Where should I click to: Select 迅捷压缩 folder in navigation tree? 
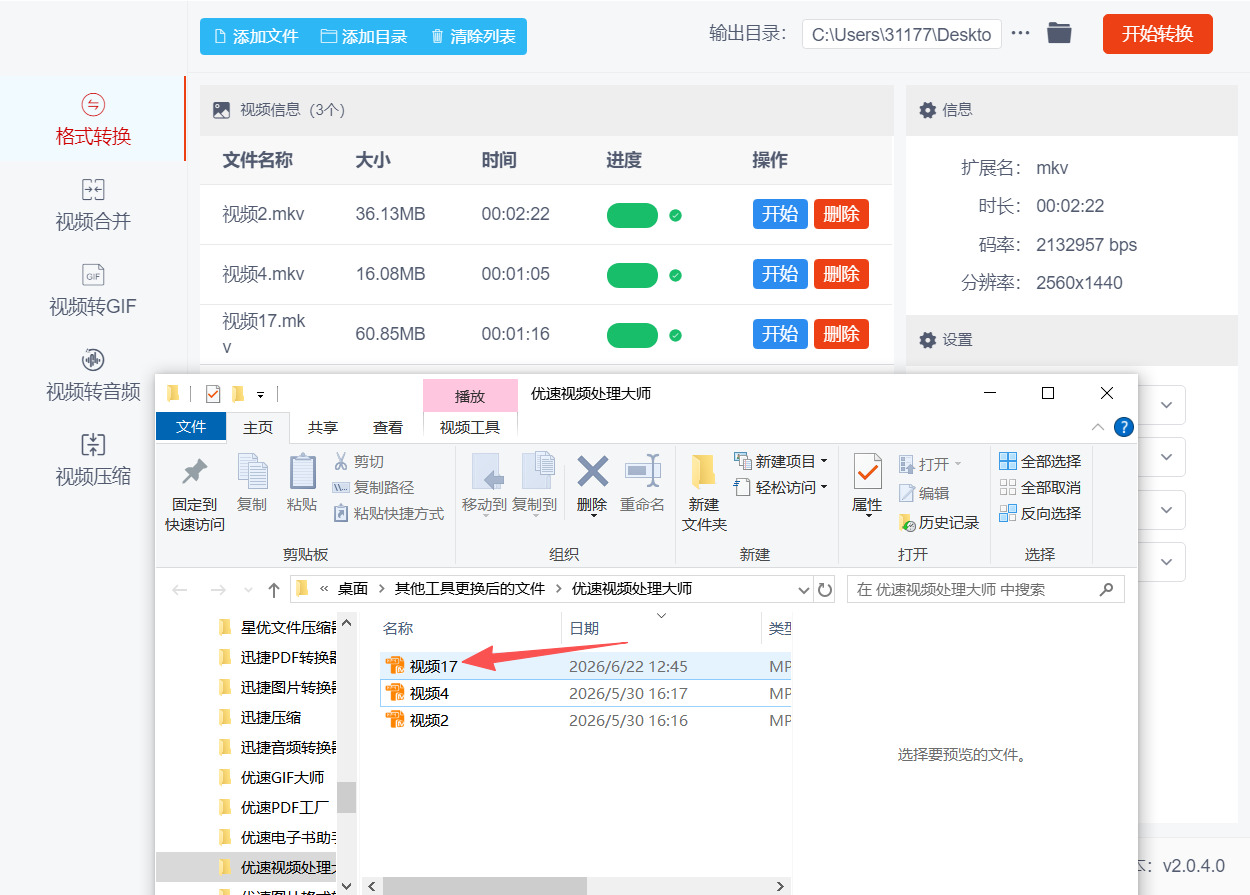[x=270, y=717]
